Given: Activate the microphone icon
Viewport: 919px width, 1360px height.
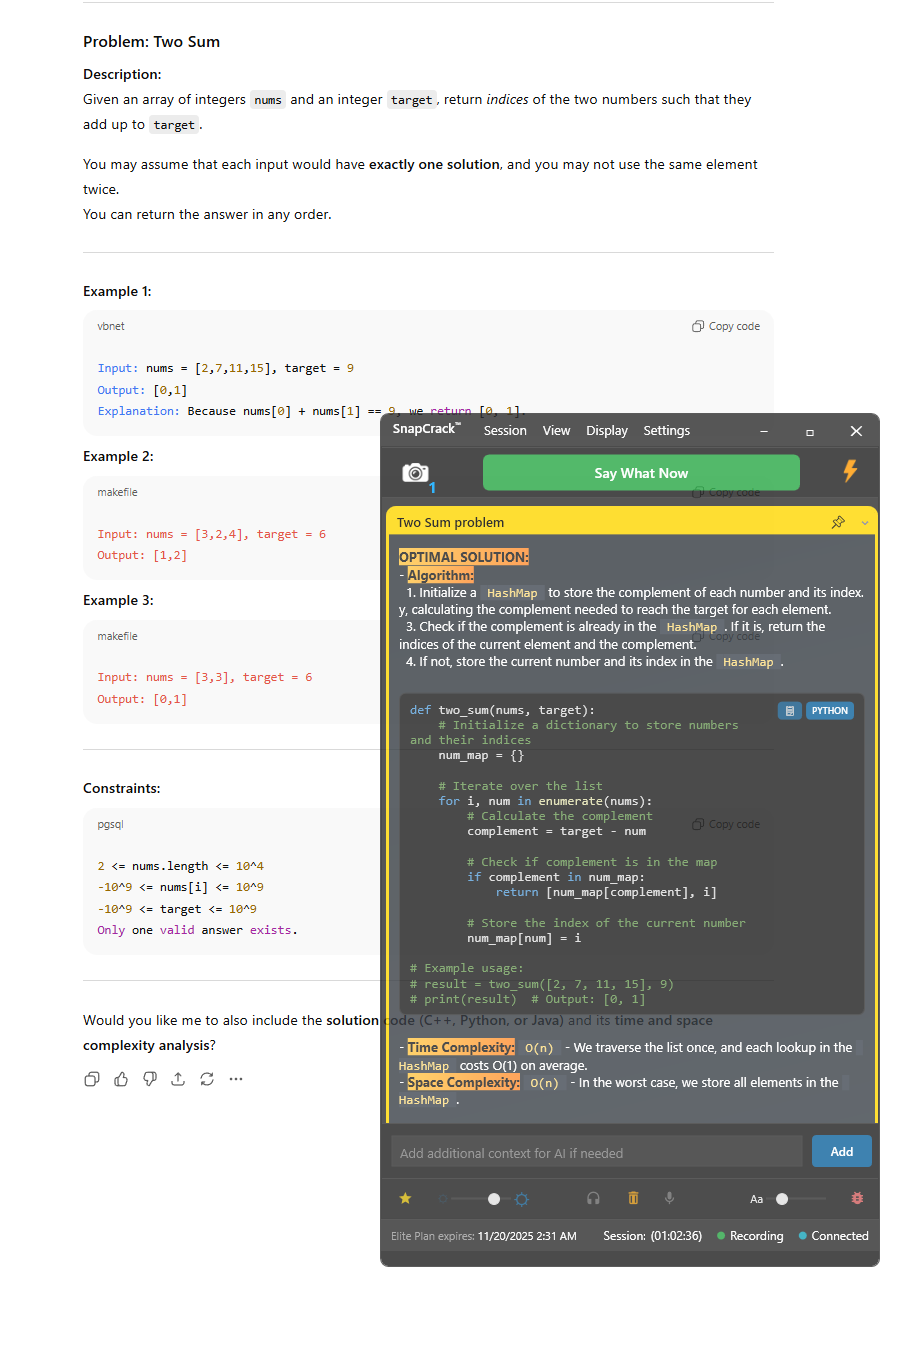Looking at the screenshot, I should pyautogui.click(x=668, y=1198).
